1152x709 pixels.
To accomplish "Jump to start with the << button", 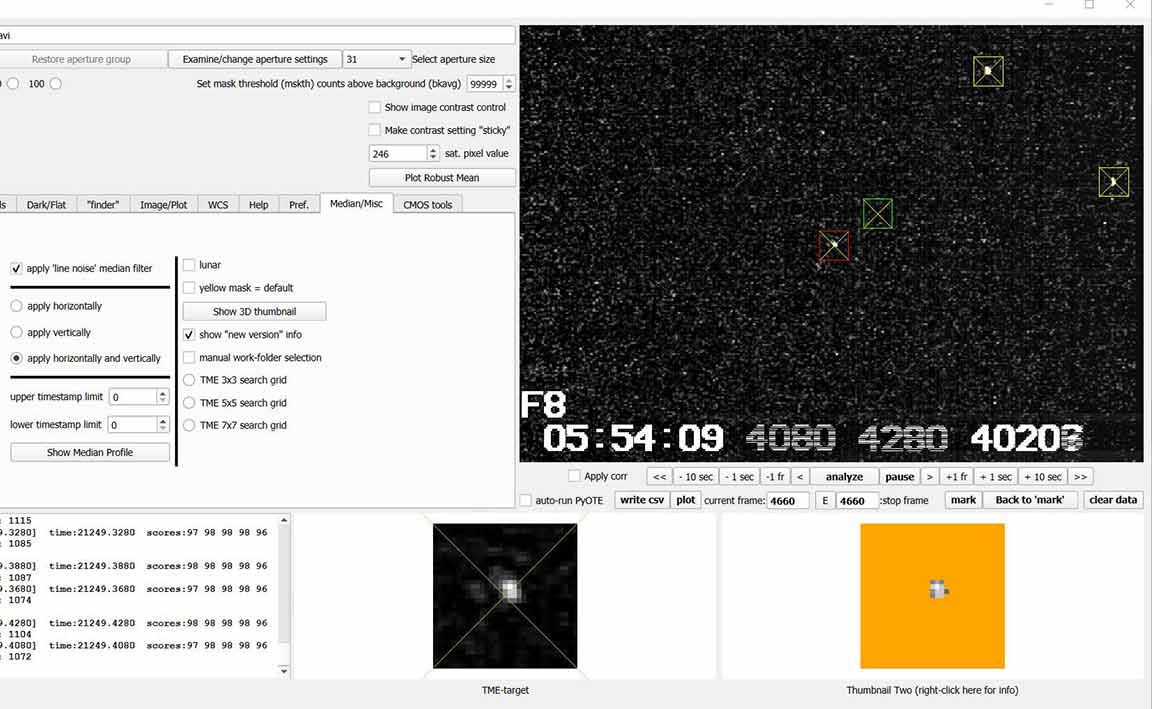I will coord(659,477).
